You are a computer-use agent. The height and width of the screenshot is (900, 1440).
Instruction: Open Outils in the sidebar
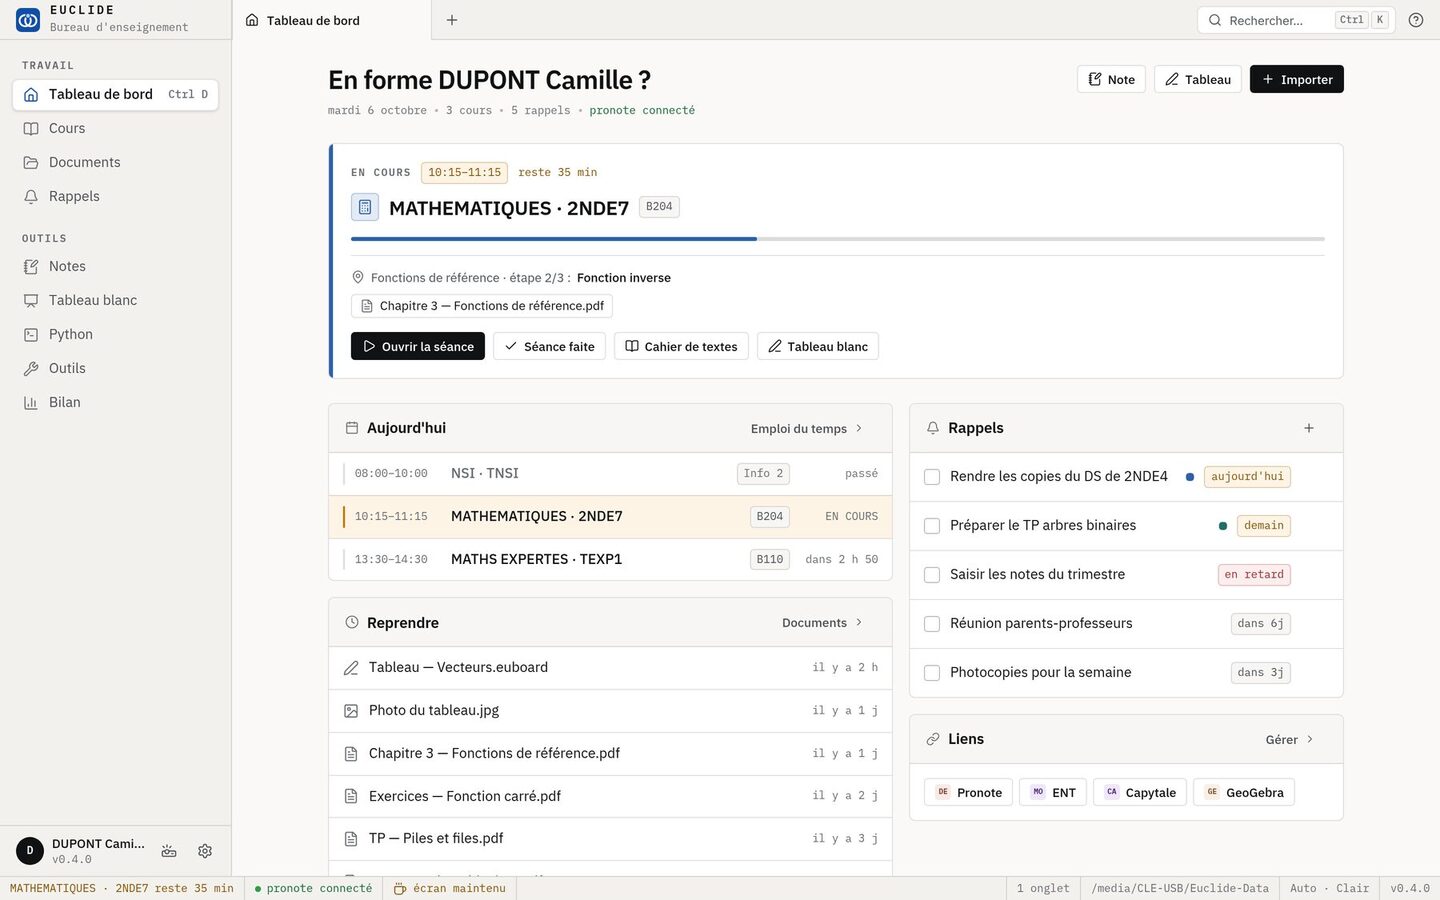[115, 368]
